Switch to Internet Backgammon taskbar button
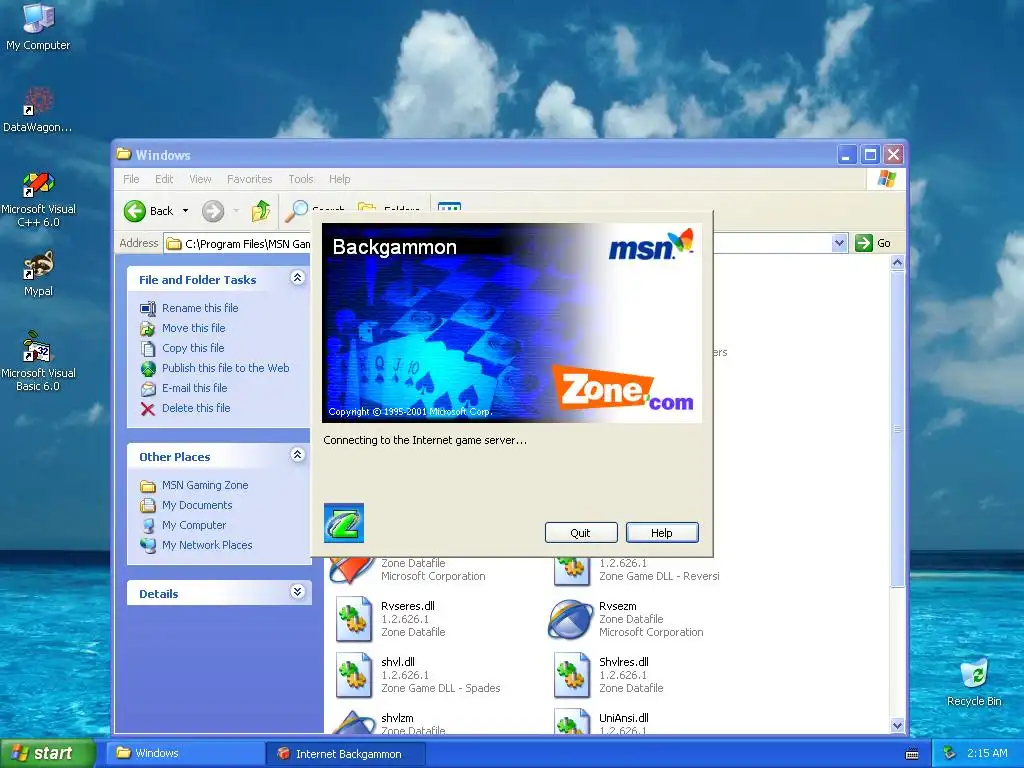Image resolution: width=1024 pixels, height=768 pixels. pos(347,754)
